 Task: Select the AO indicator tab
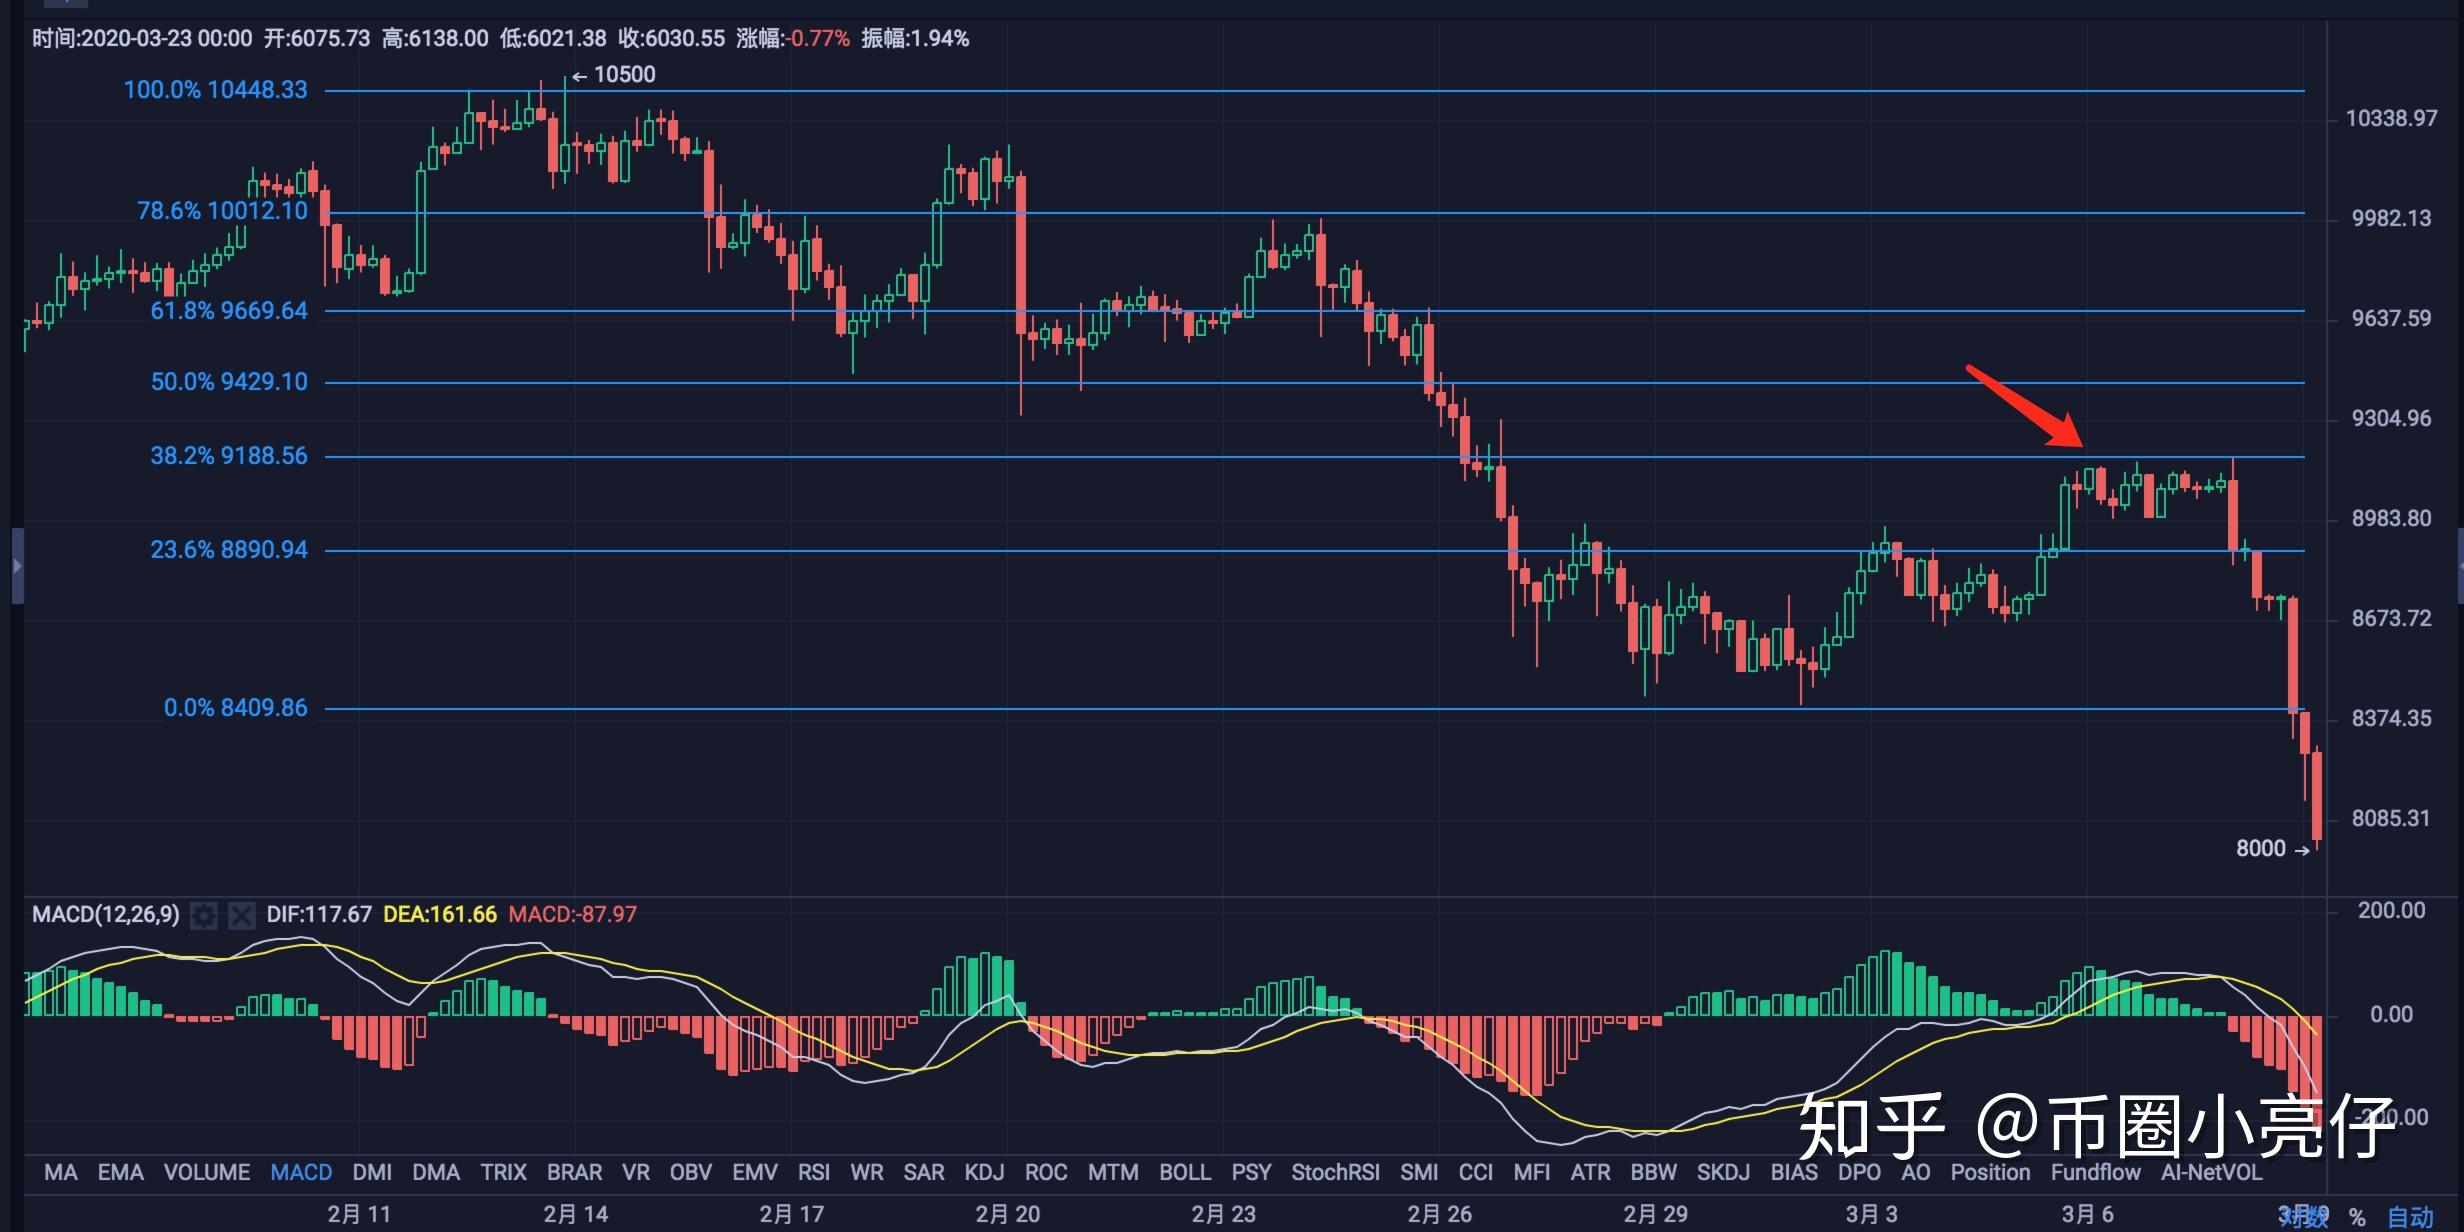[1915, 1172]
